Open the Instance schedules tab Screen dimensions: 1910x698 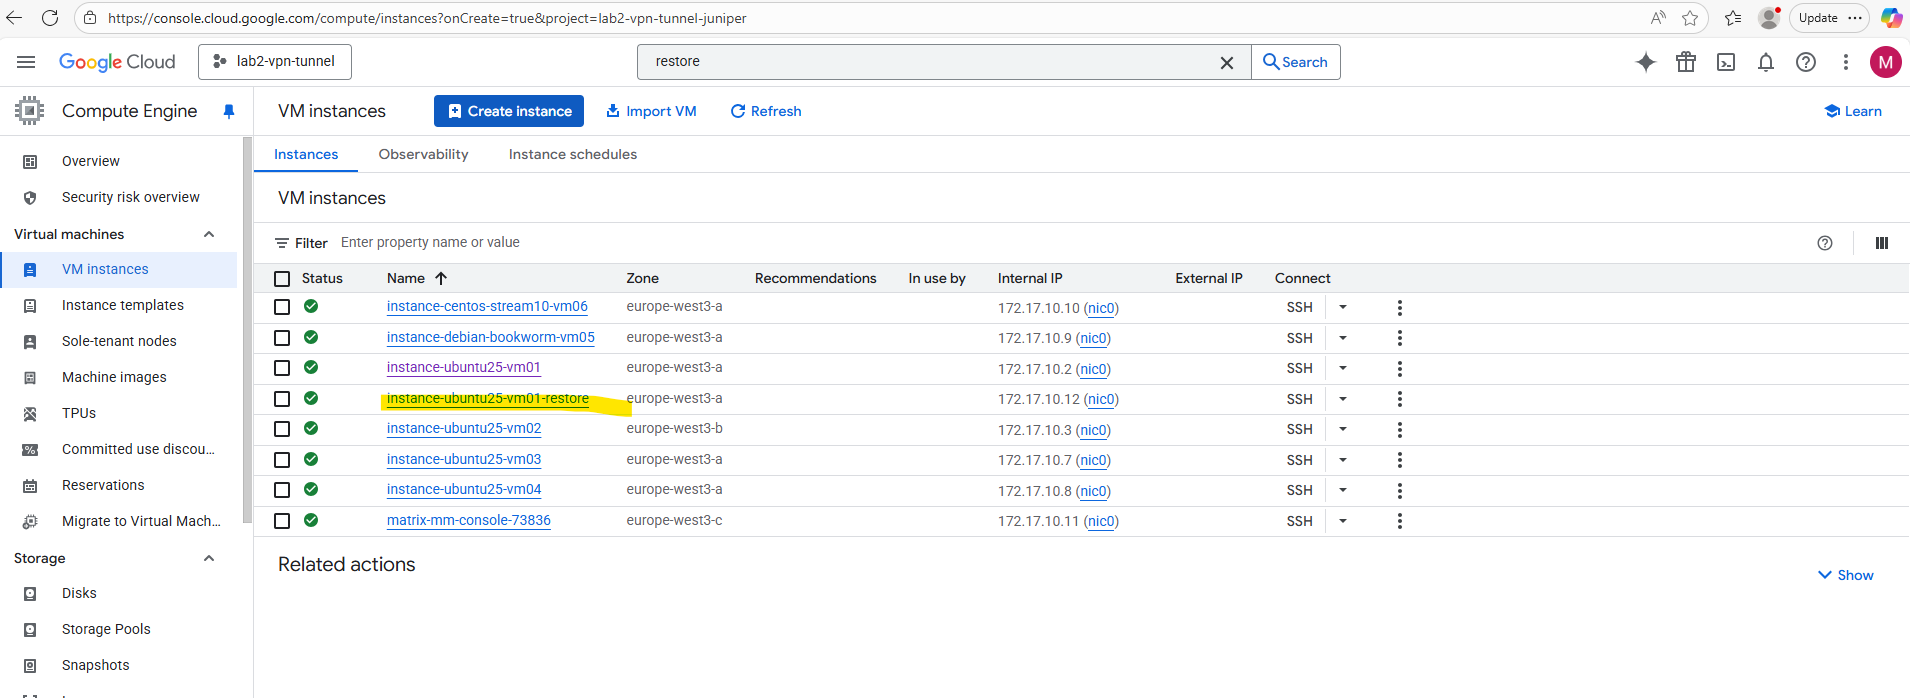[572, 154]
